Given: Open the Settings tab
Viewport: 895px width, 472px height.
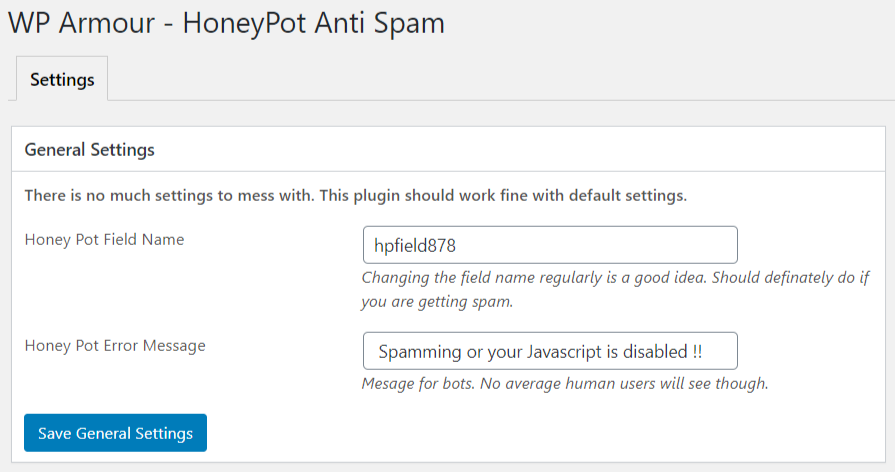Looking at the screenshot, I should [62, 80].
